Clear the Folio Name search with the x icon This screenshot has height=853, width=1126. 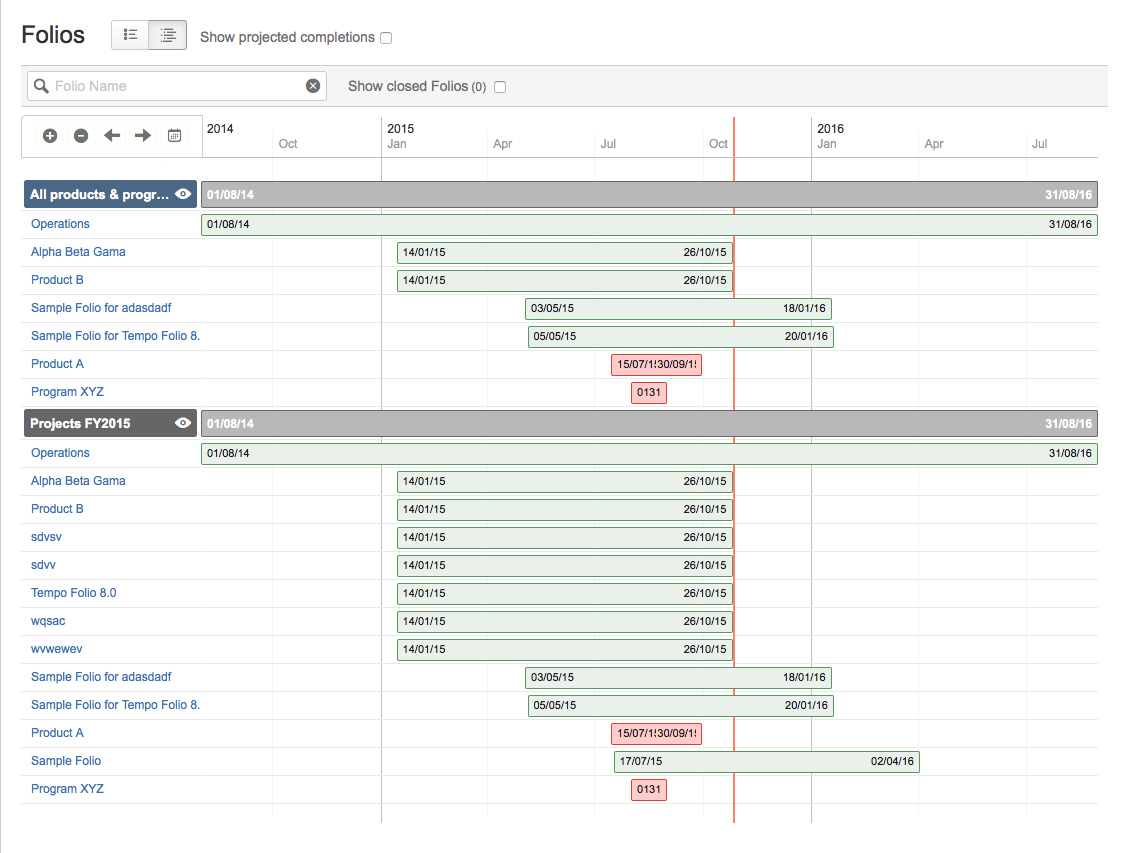[313, 86]
